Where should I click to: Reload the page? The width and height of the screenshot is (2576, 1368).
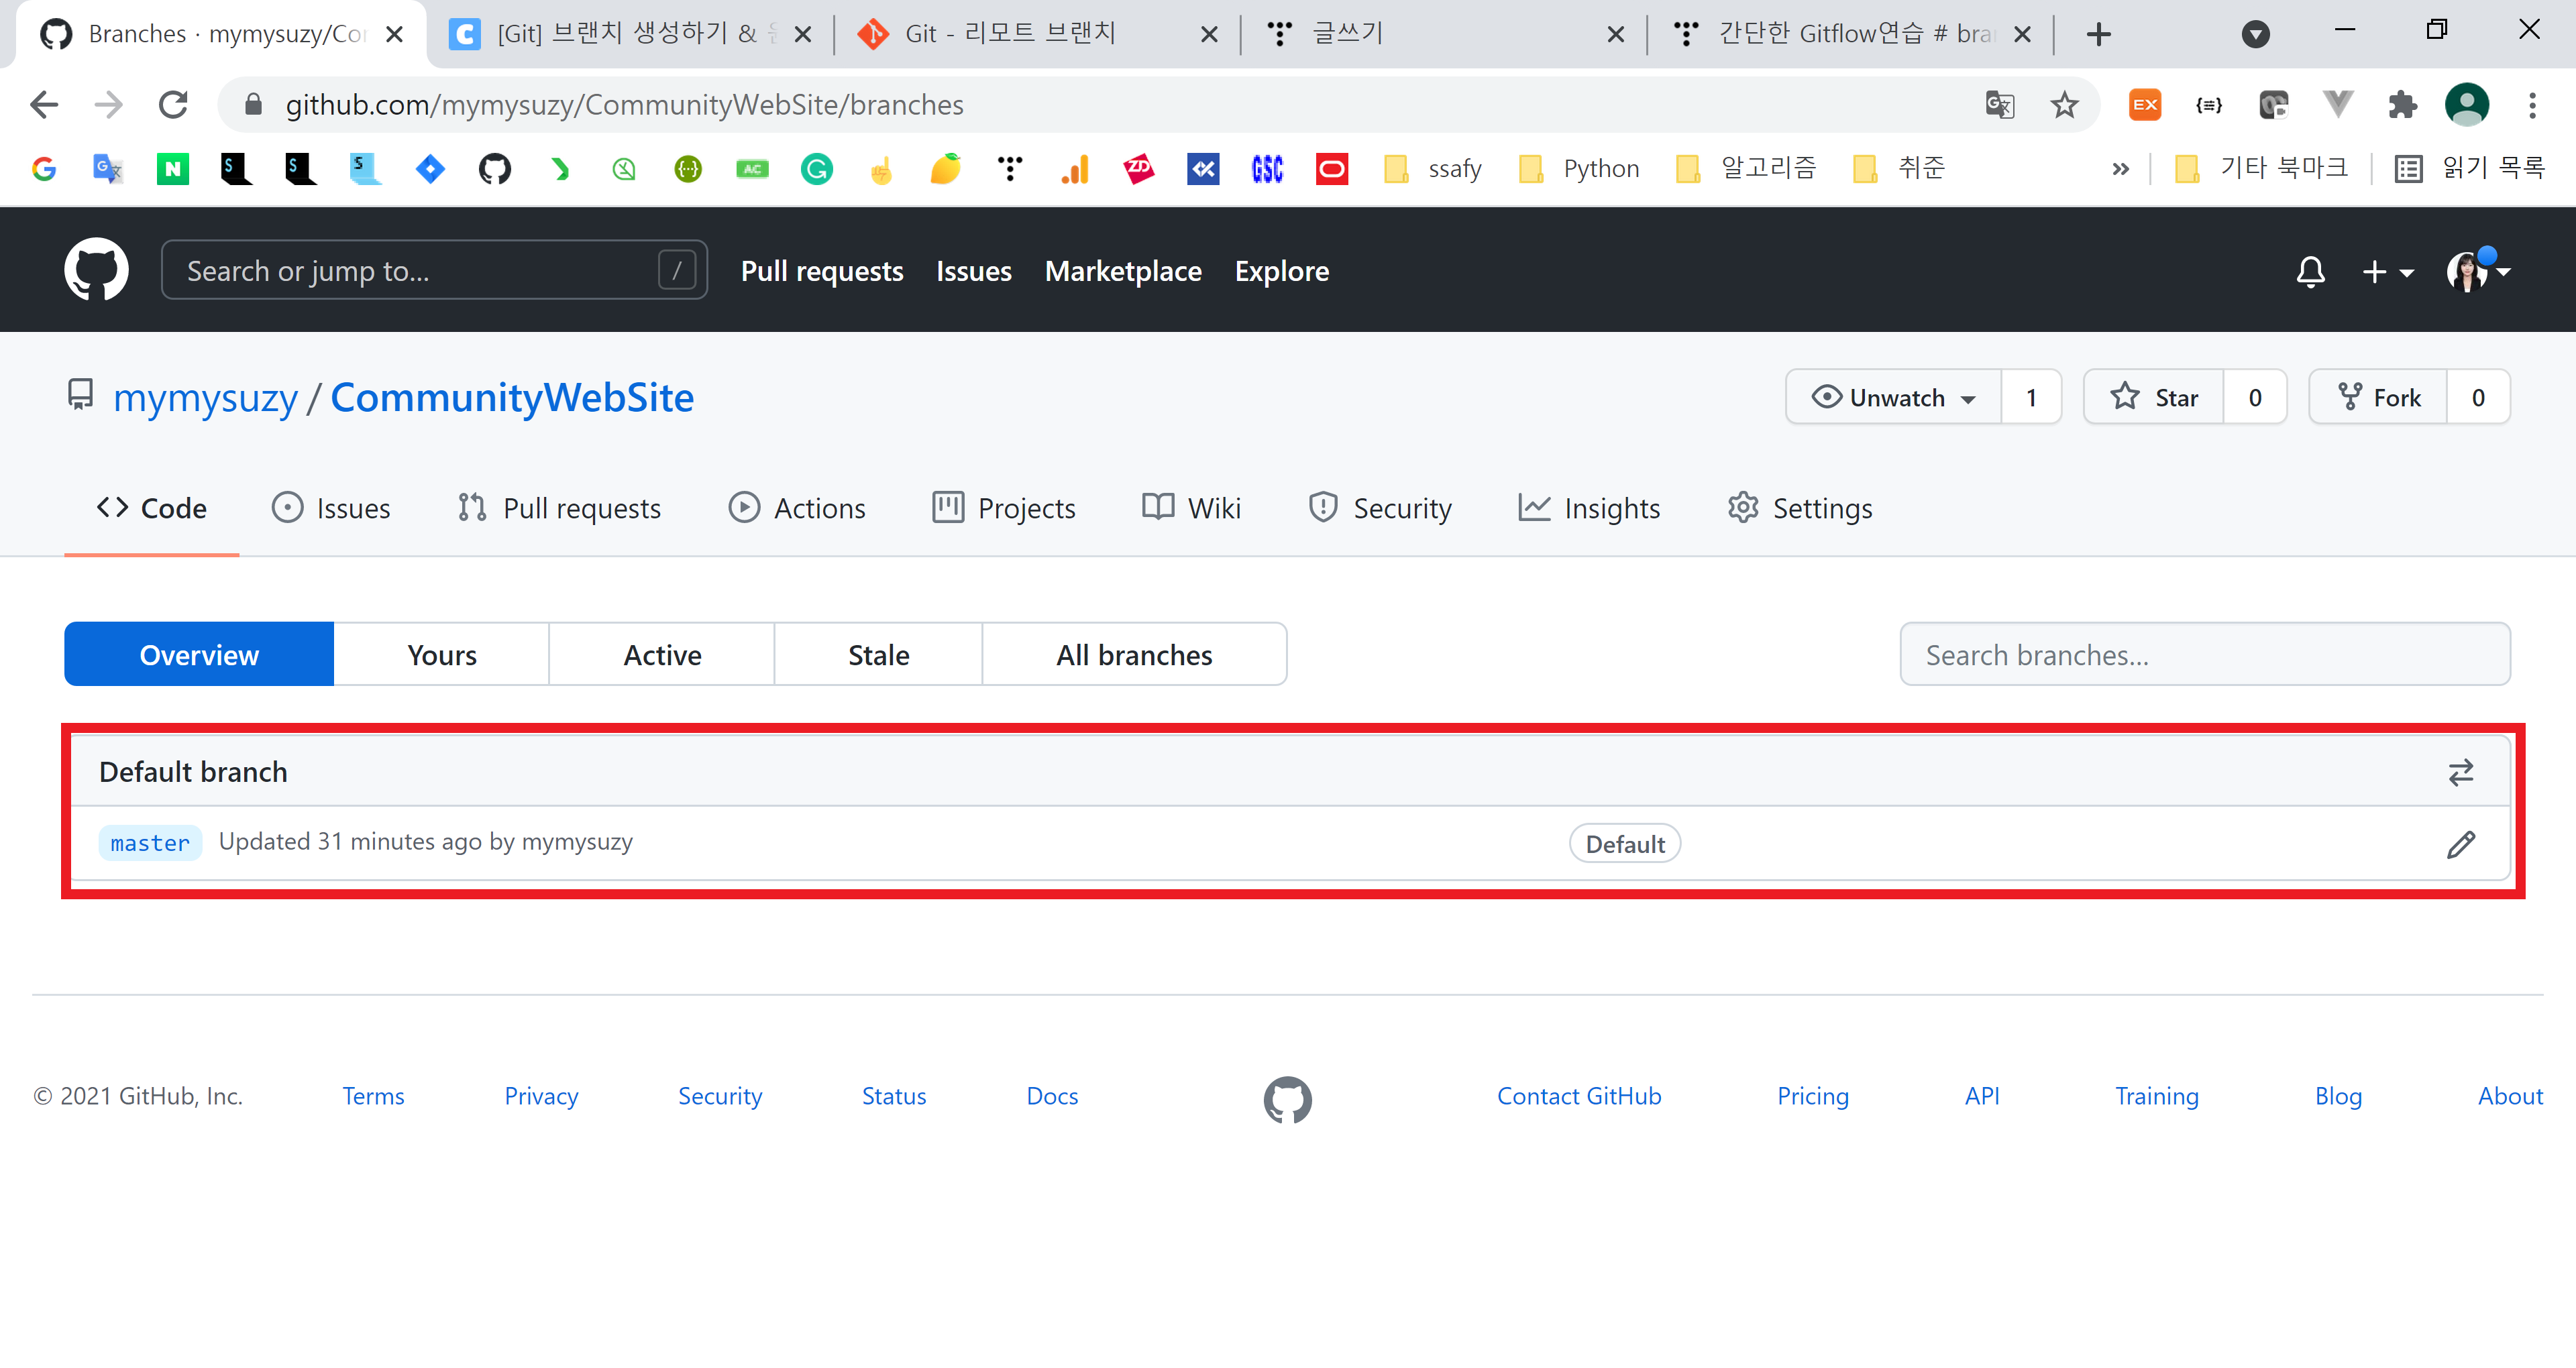[x=173, y=105]
